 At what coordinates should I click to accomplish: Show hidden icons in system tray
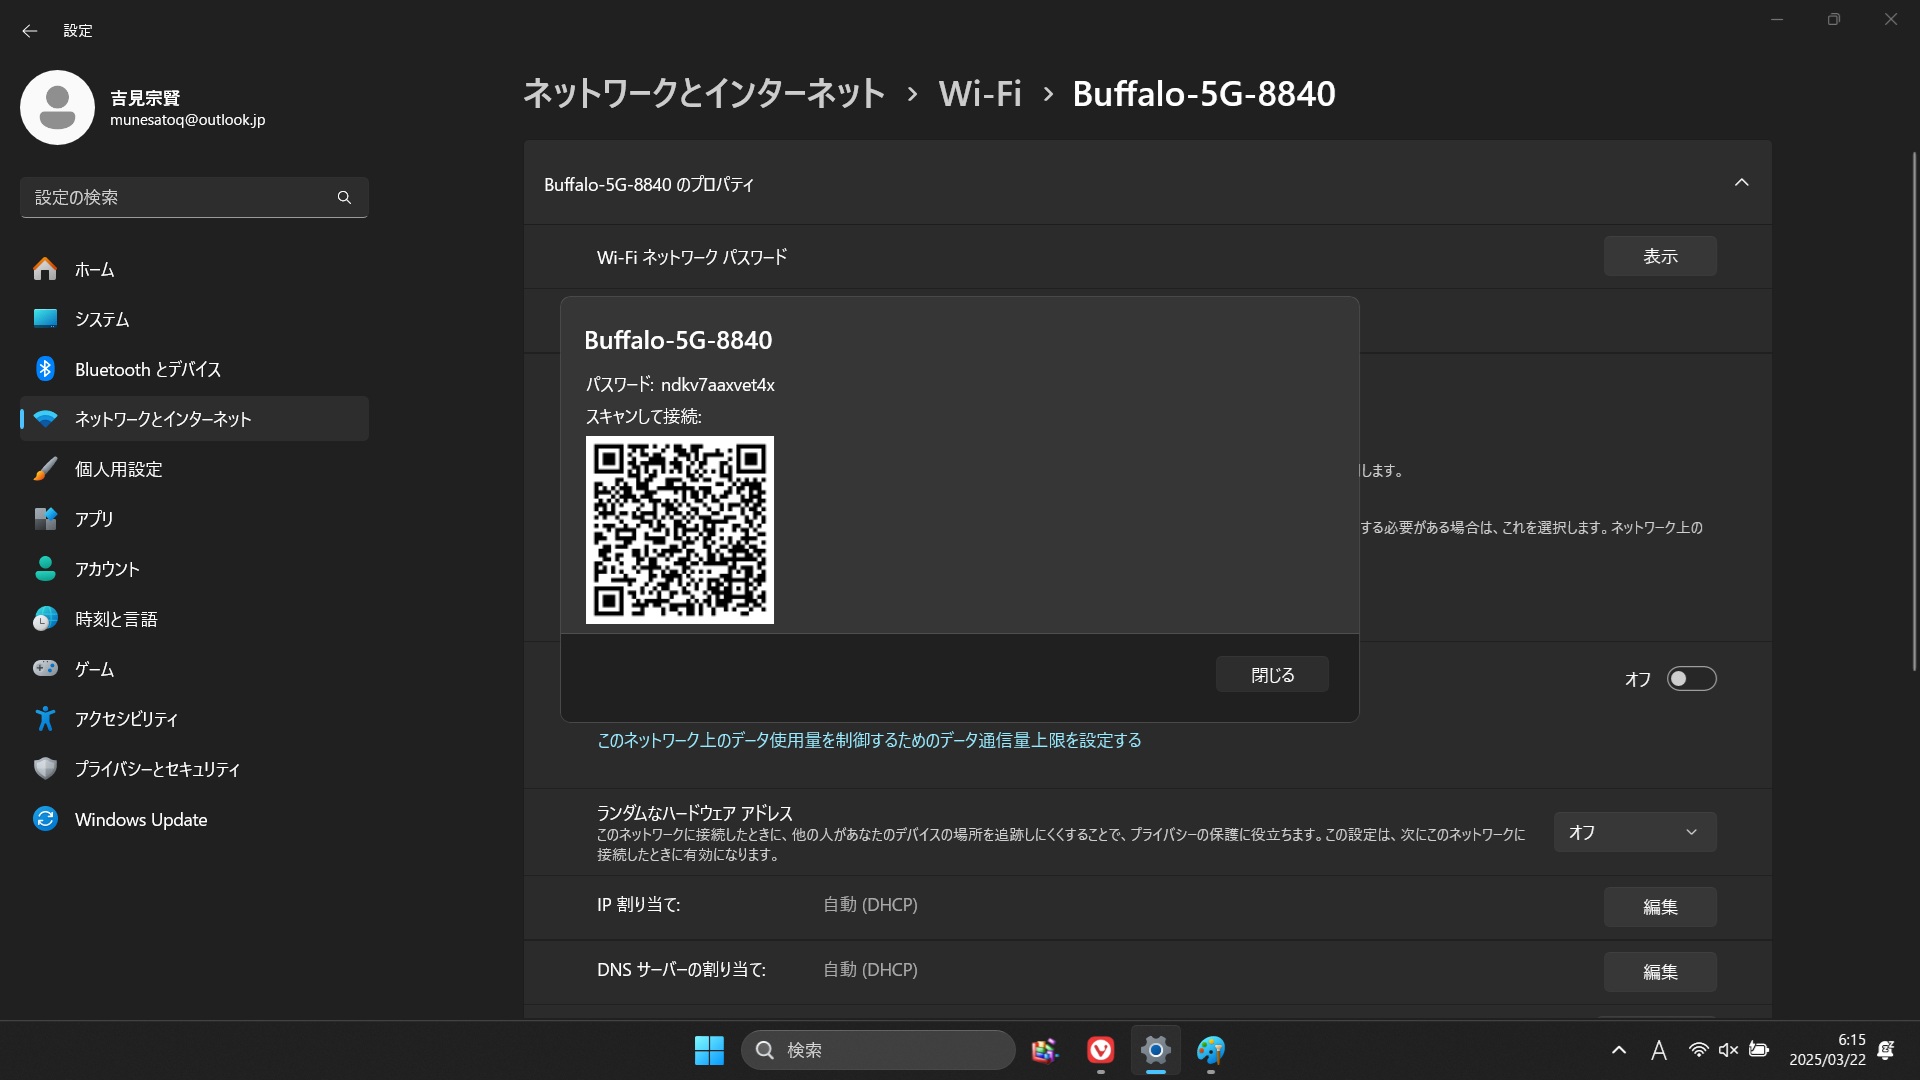click(1618, 1050)
